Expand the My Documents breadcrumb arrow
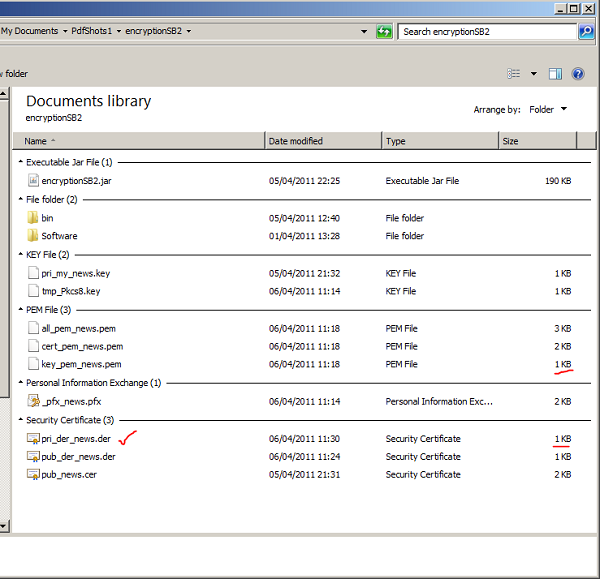The height and width of the screenshot is (579, 600). (65, 31)
